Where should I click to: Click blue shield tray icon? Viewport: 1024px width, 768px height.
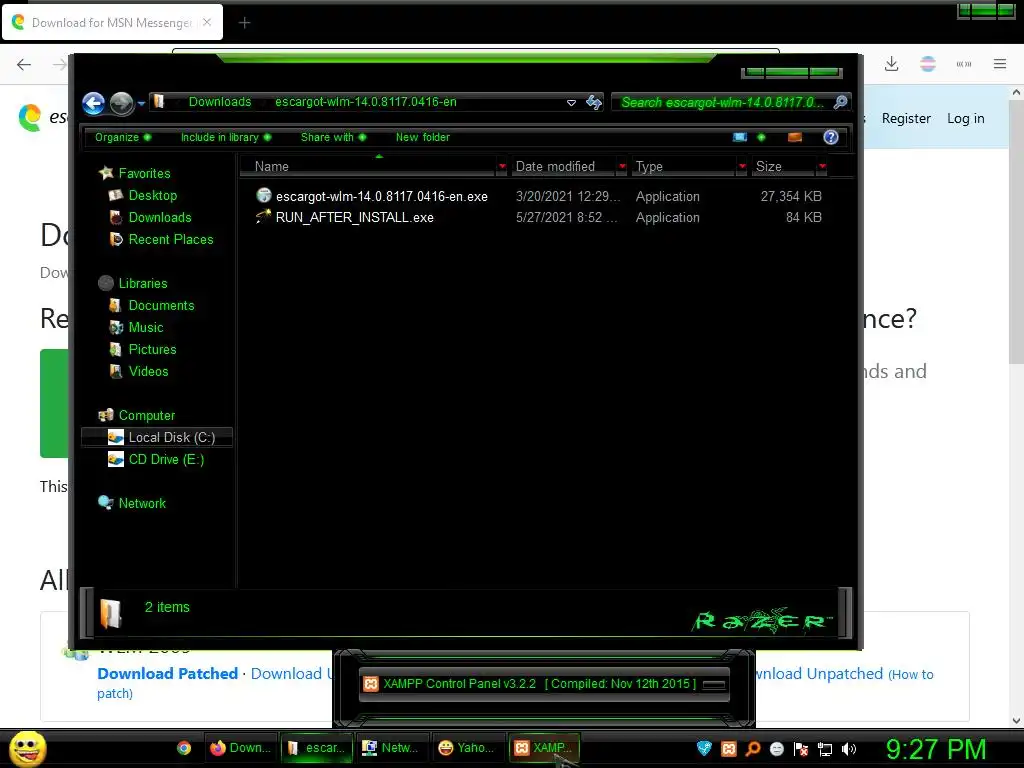point(704,749)
